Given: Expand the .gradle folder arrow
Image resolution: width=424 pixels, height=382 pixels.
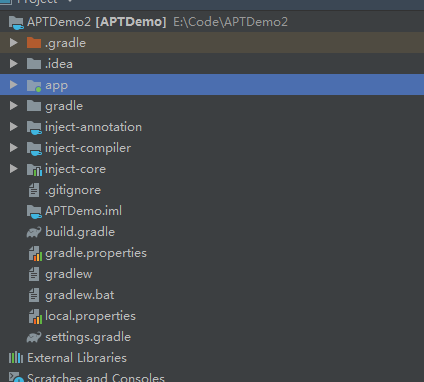Looking at the screenshot, I should click(14, 43).
